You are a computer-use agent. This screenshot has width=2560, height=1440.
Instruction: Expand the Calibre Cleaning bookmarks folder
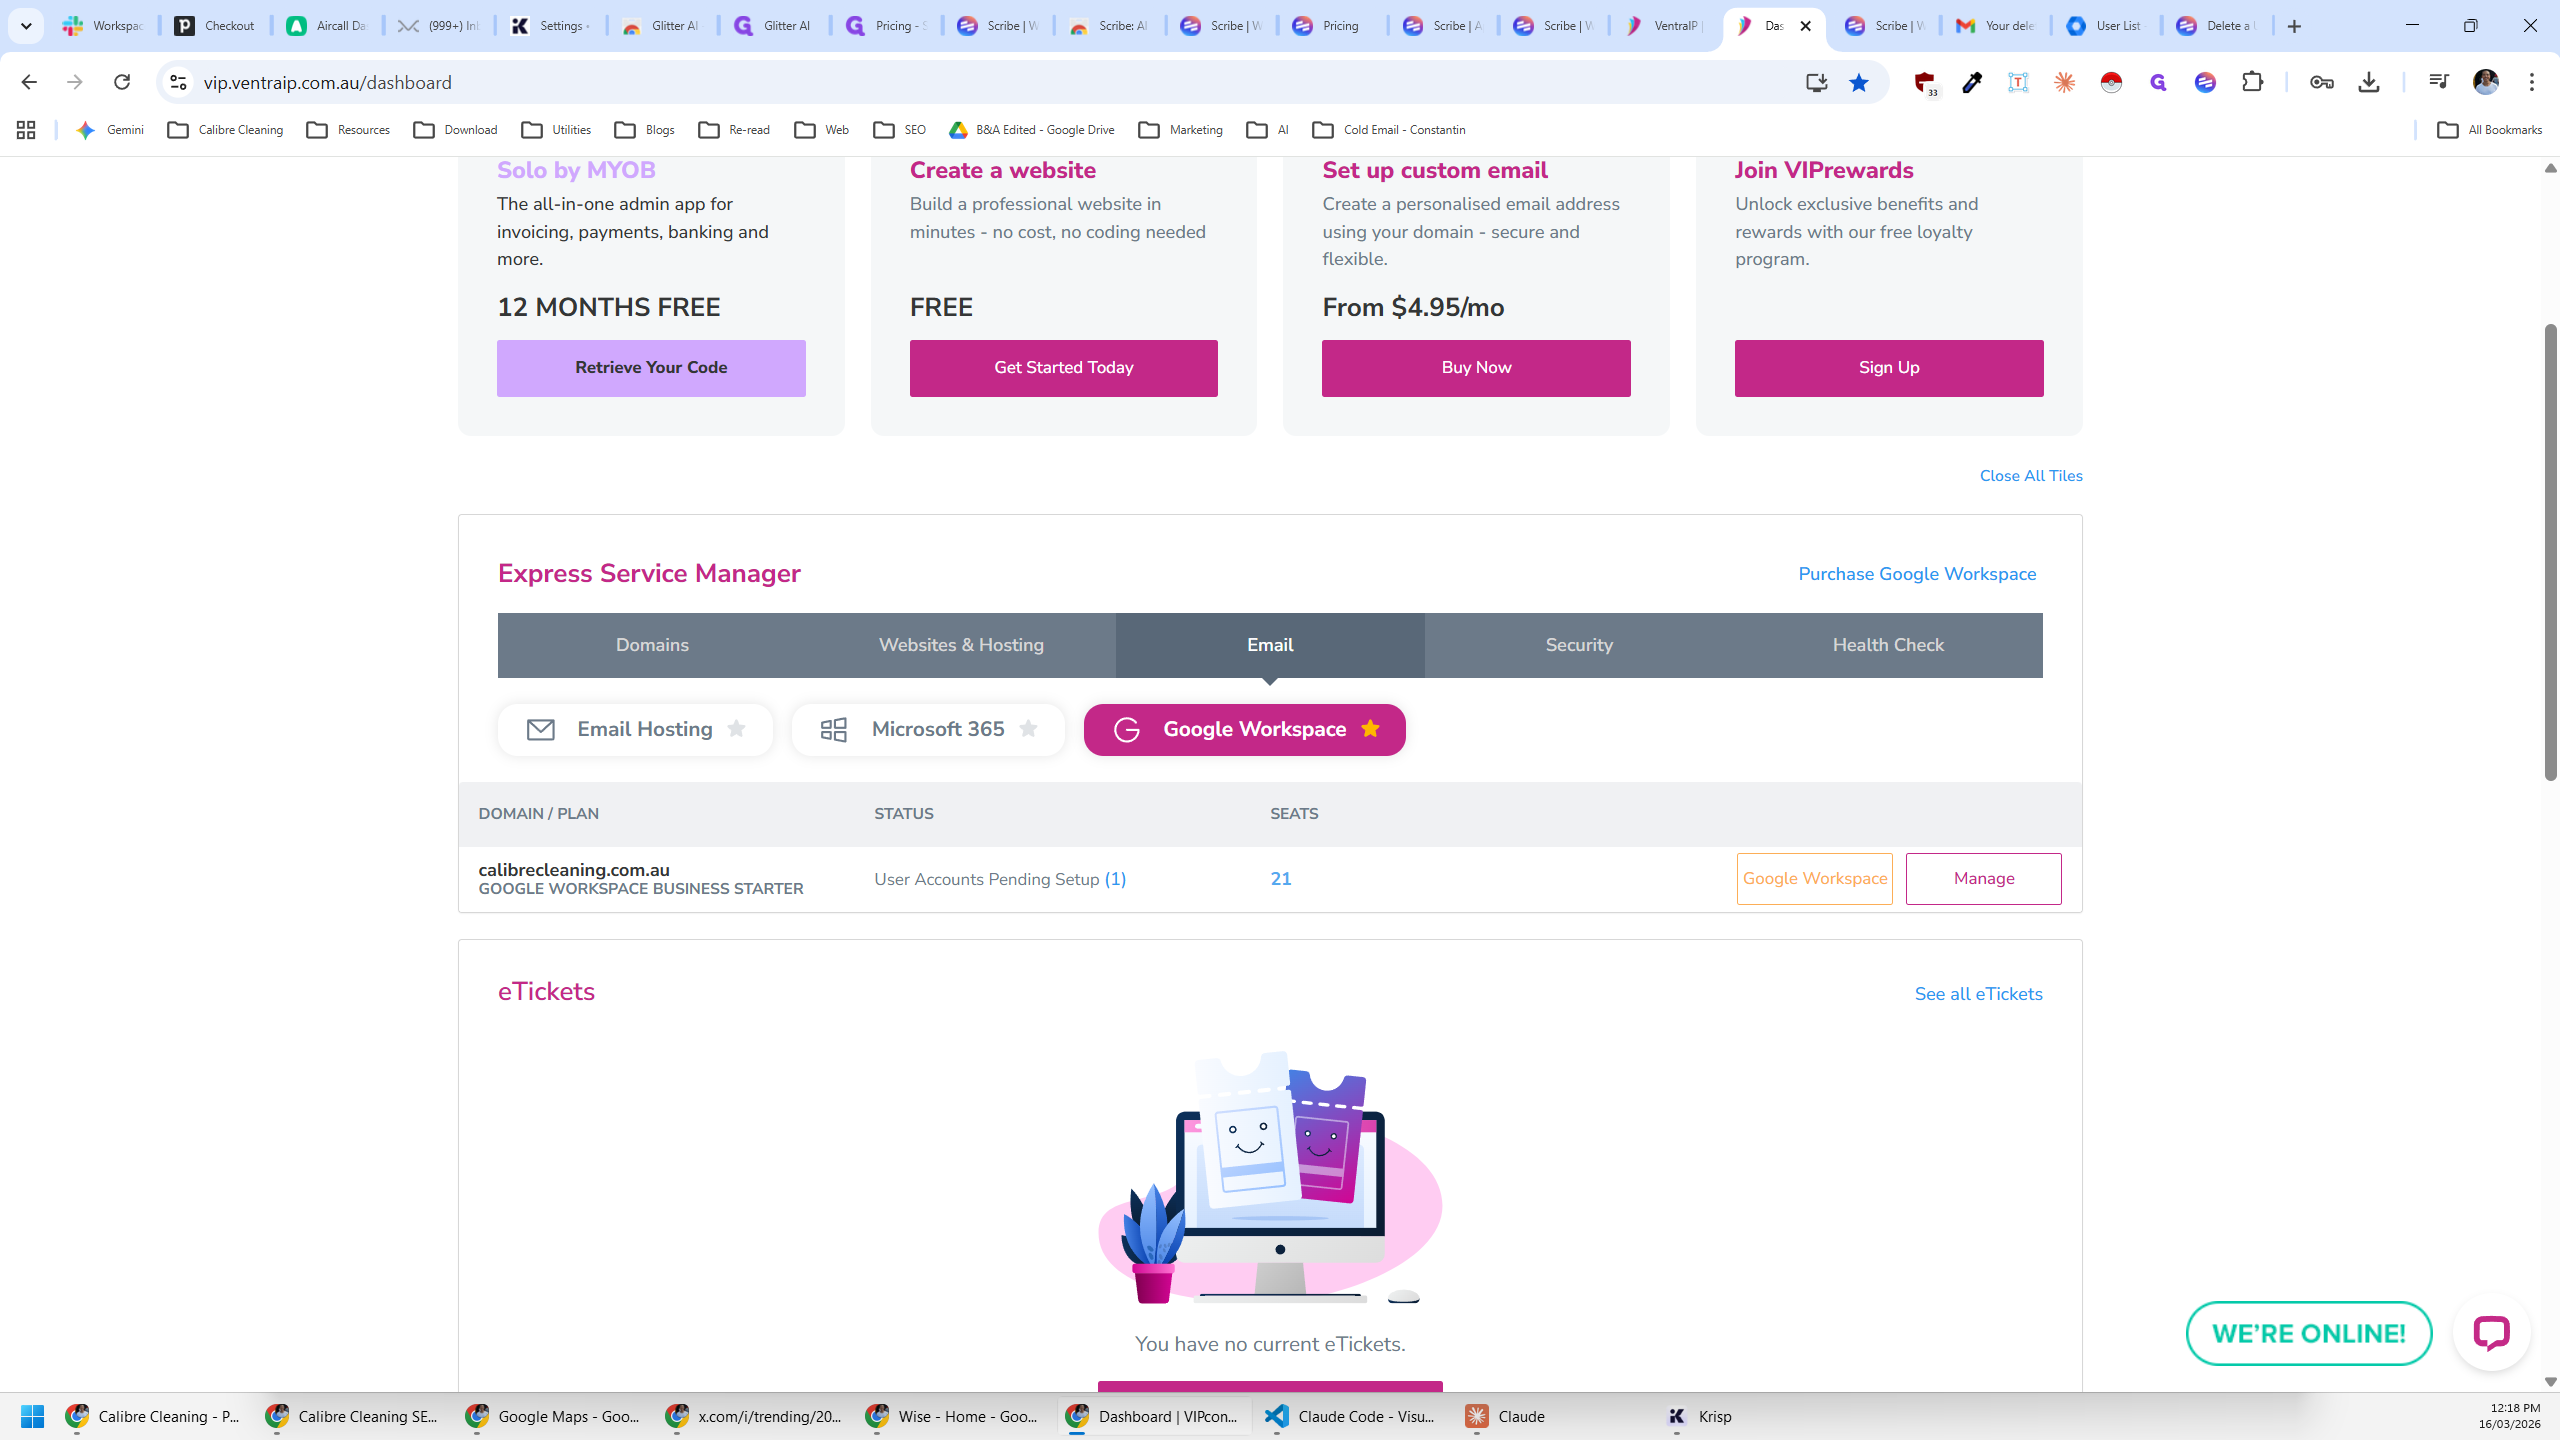click(x=226, y=130)
